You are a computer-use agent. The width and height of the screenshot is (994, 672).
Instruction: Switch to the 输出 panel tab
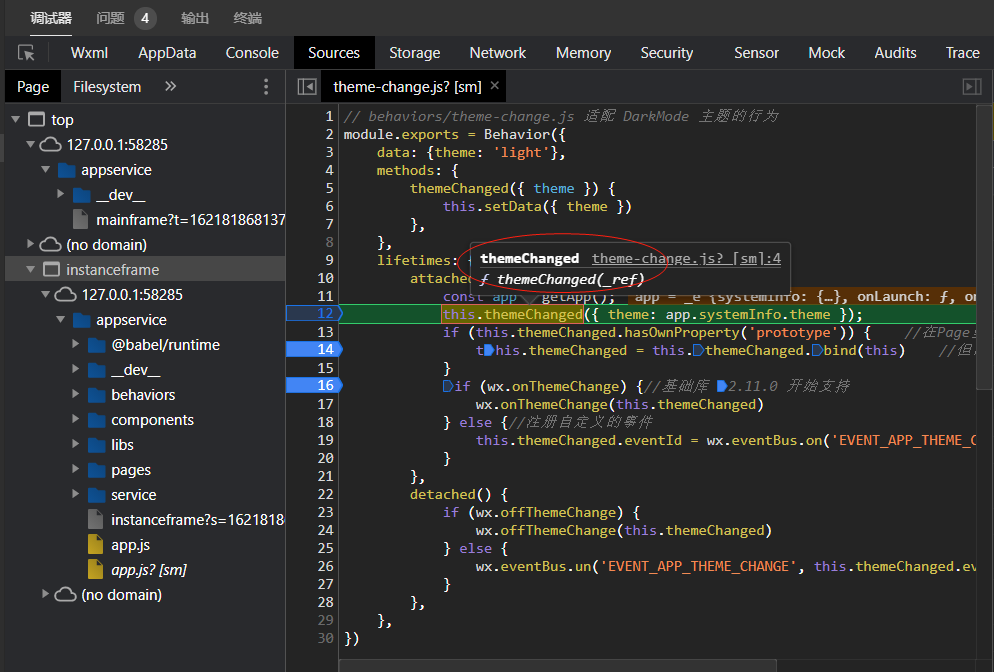click(x=195, y=18)
